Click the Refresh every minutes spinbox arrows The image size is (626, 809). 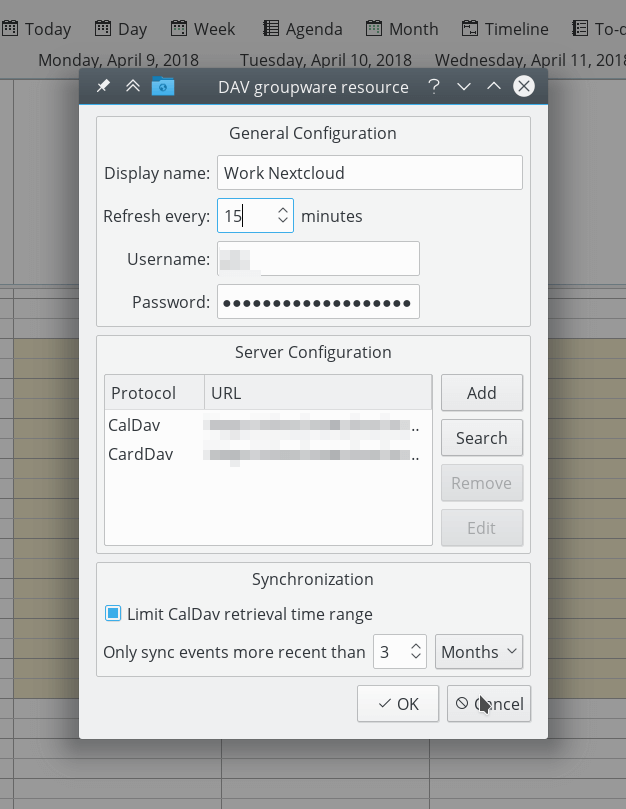click(x=283, y=216)
